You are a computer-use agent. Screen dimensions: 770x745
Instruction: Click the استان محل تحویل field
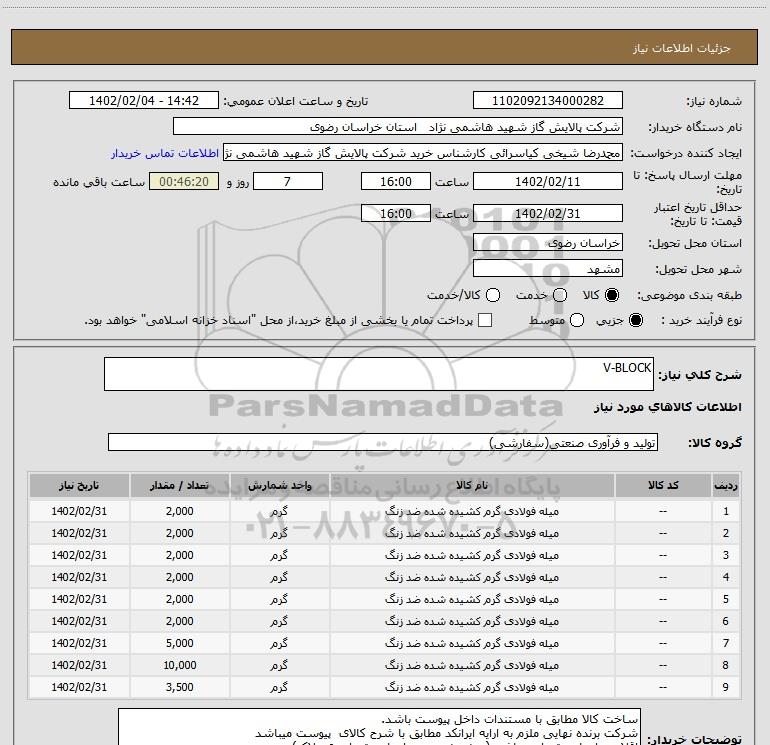(547, 243)
